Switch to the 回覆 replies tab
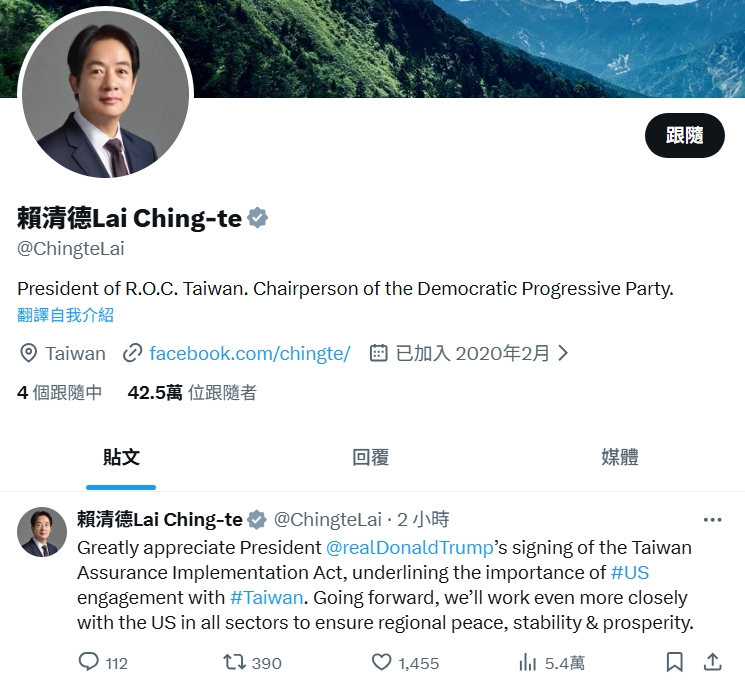This screenshot has width=745, height=682. click(371, 457)
